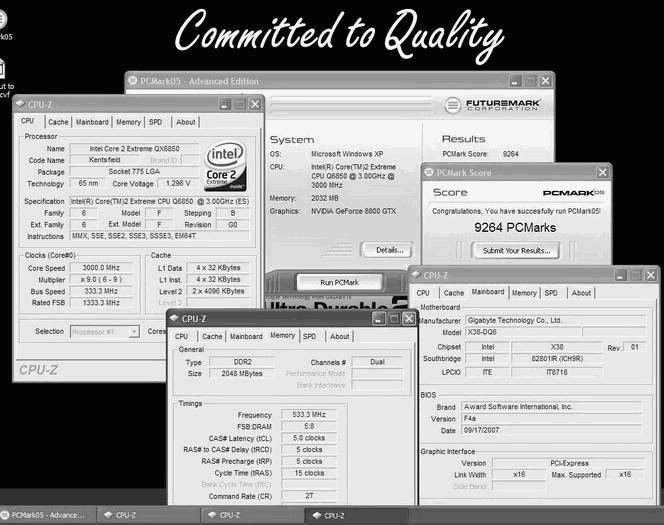664x525 pixels.
Task: Open About tab in CPU-Z Mainboard window
Action: (x=581, y=293)
